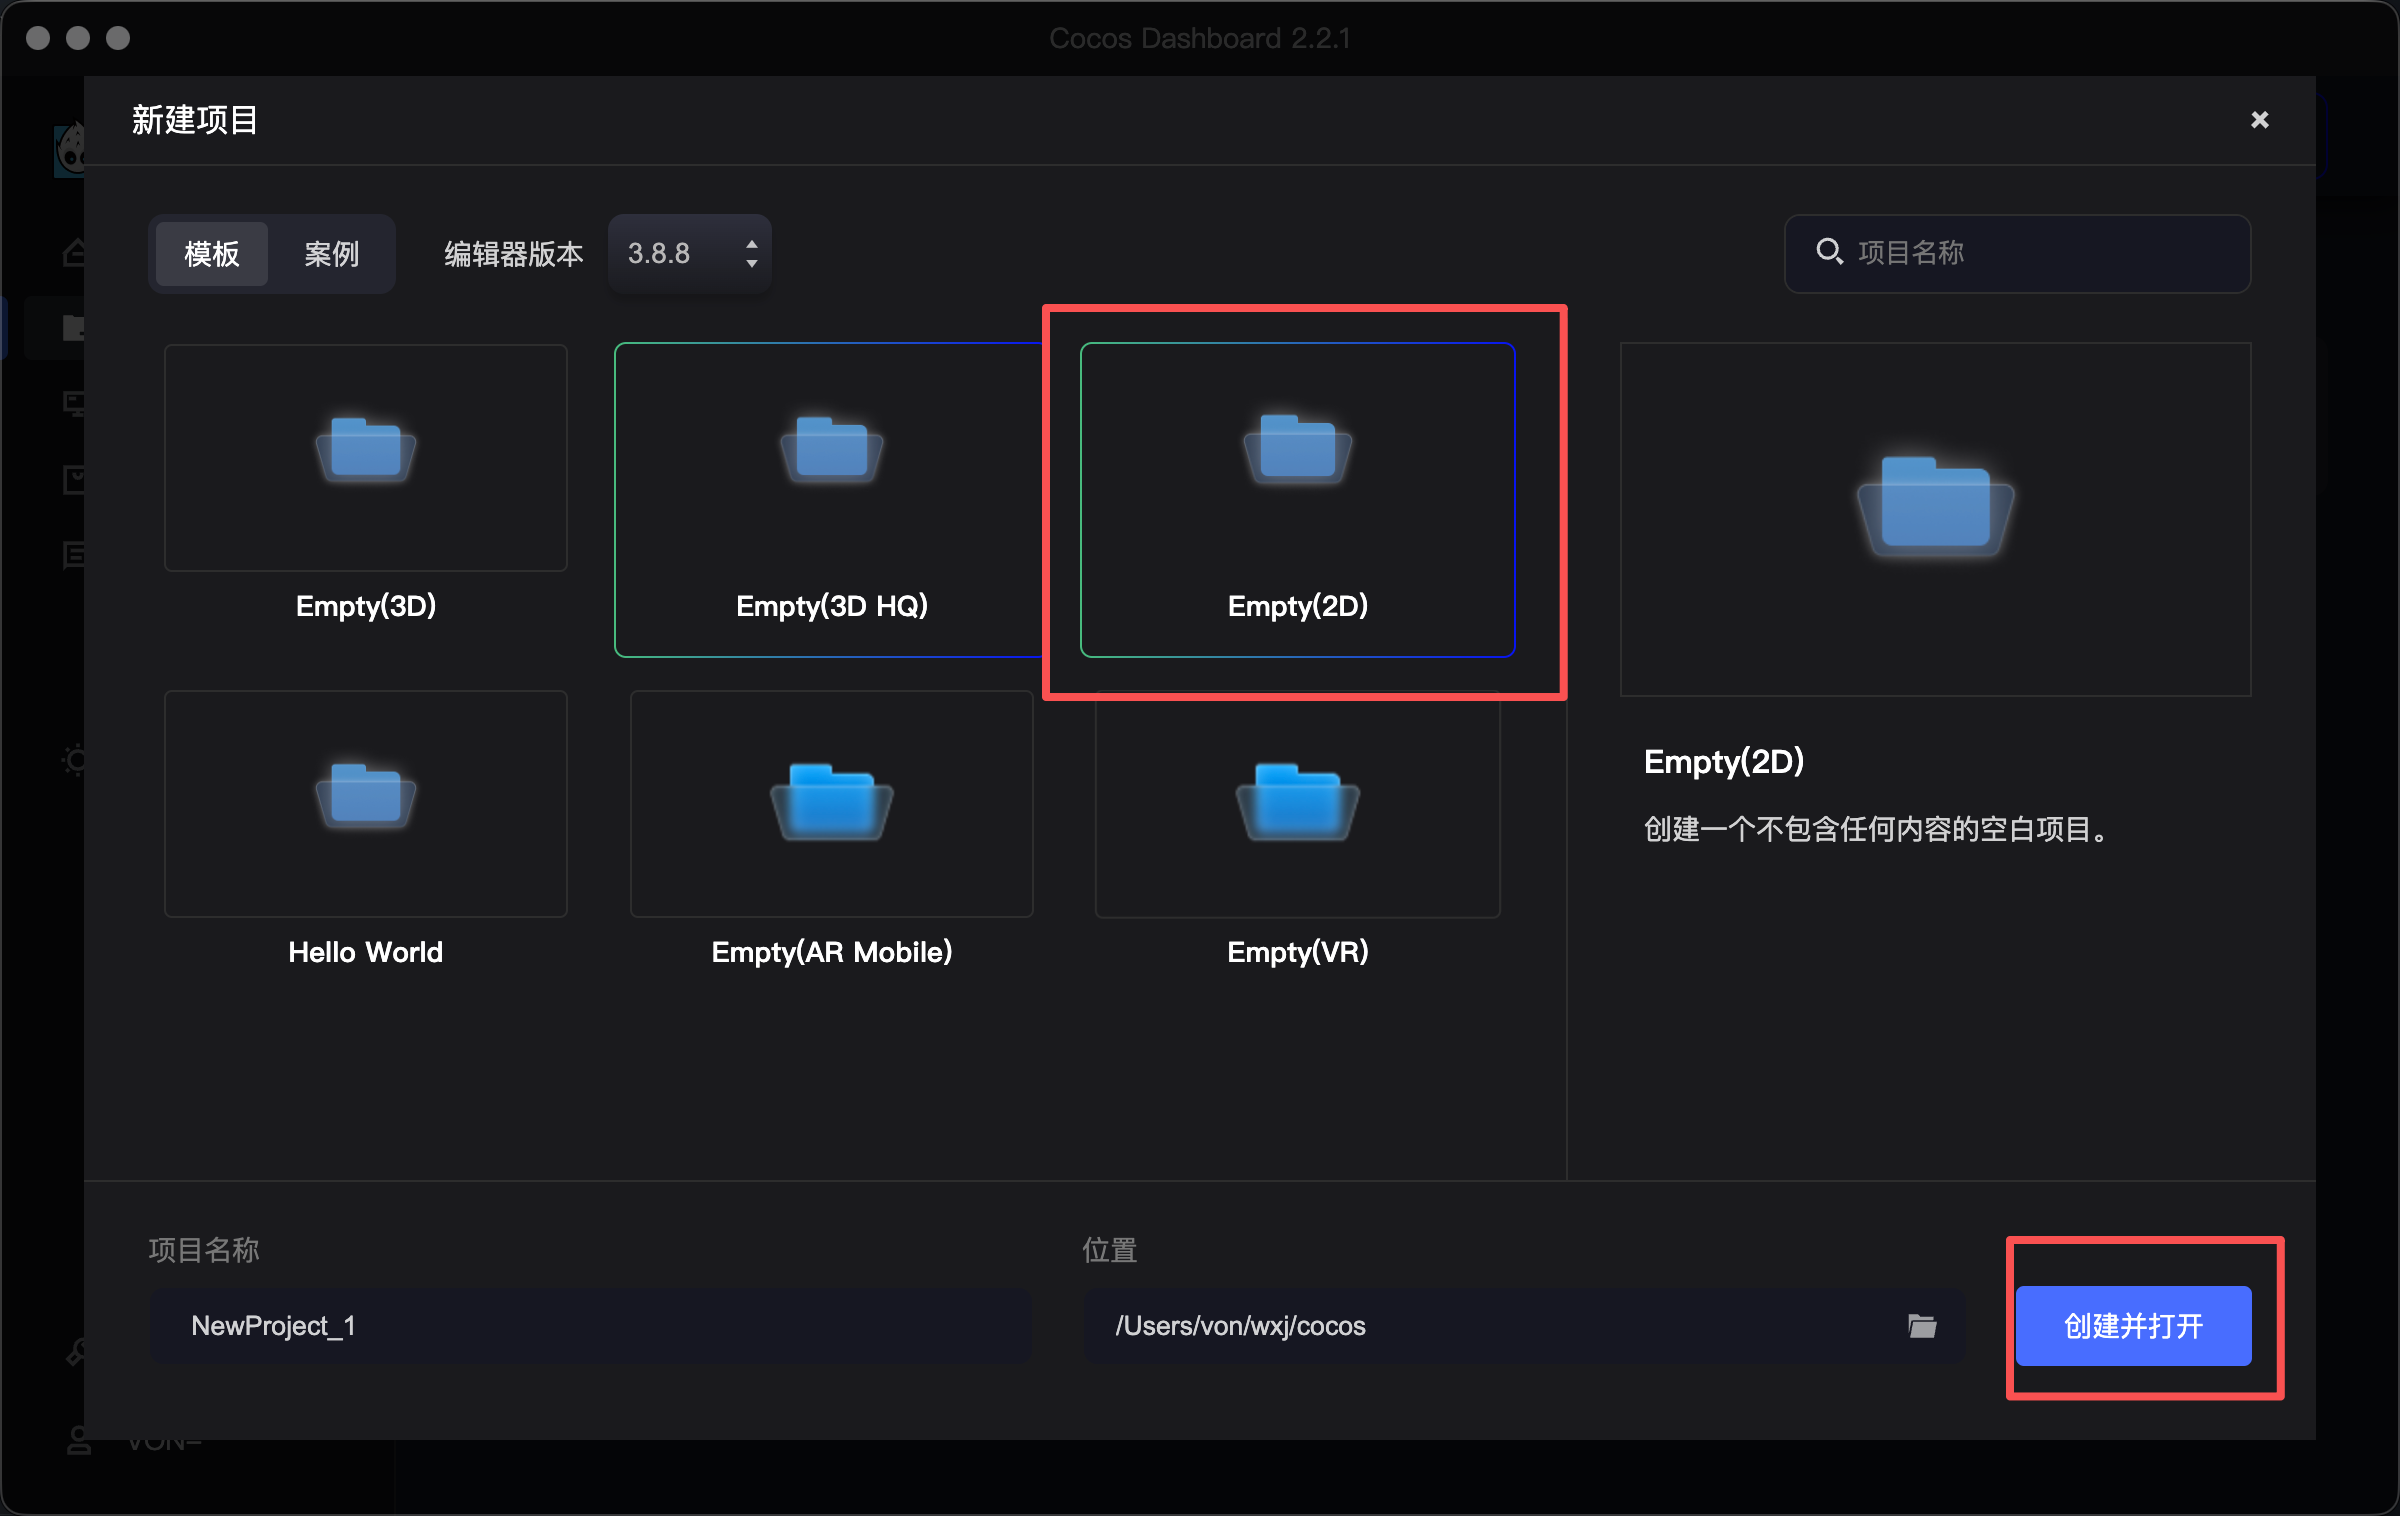2400x1516 pixels.
Task: Click the Cocos Dashboard 2.2.1 window title
Action: (x=1200, y=38)
